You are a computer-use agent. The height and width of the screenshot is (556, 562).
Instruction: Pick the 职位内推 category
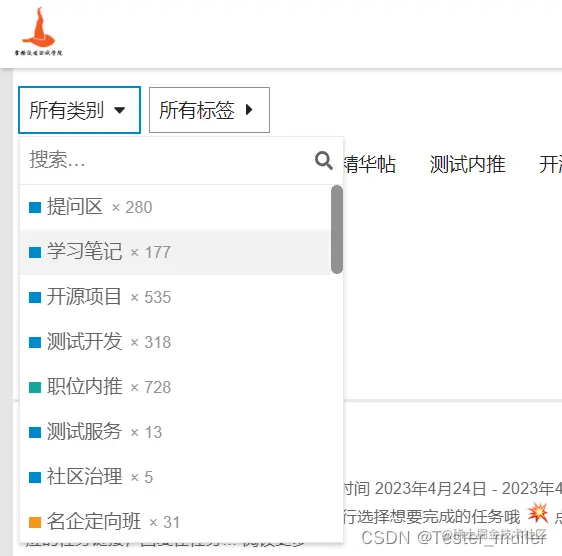click(x=175, y=387)
